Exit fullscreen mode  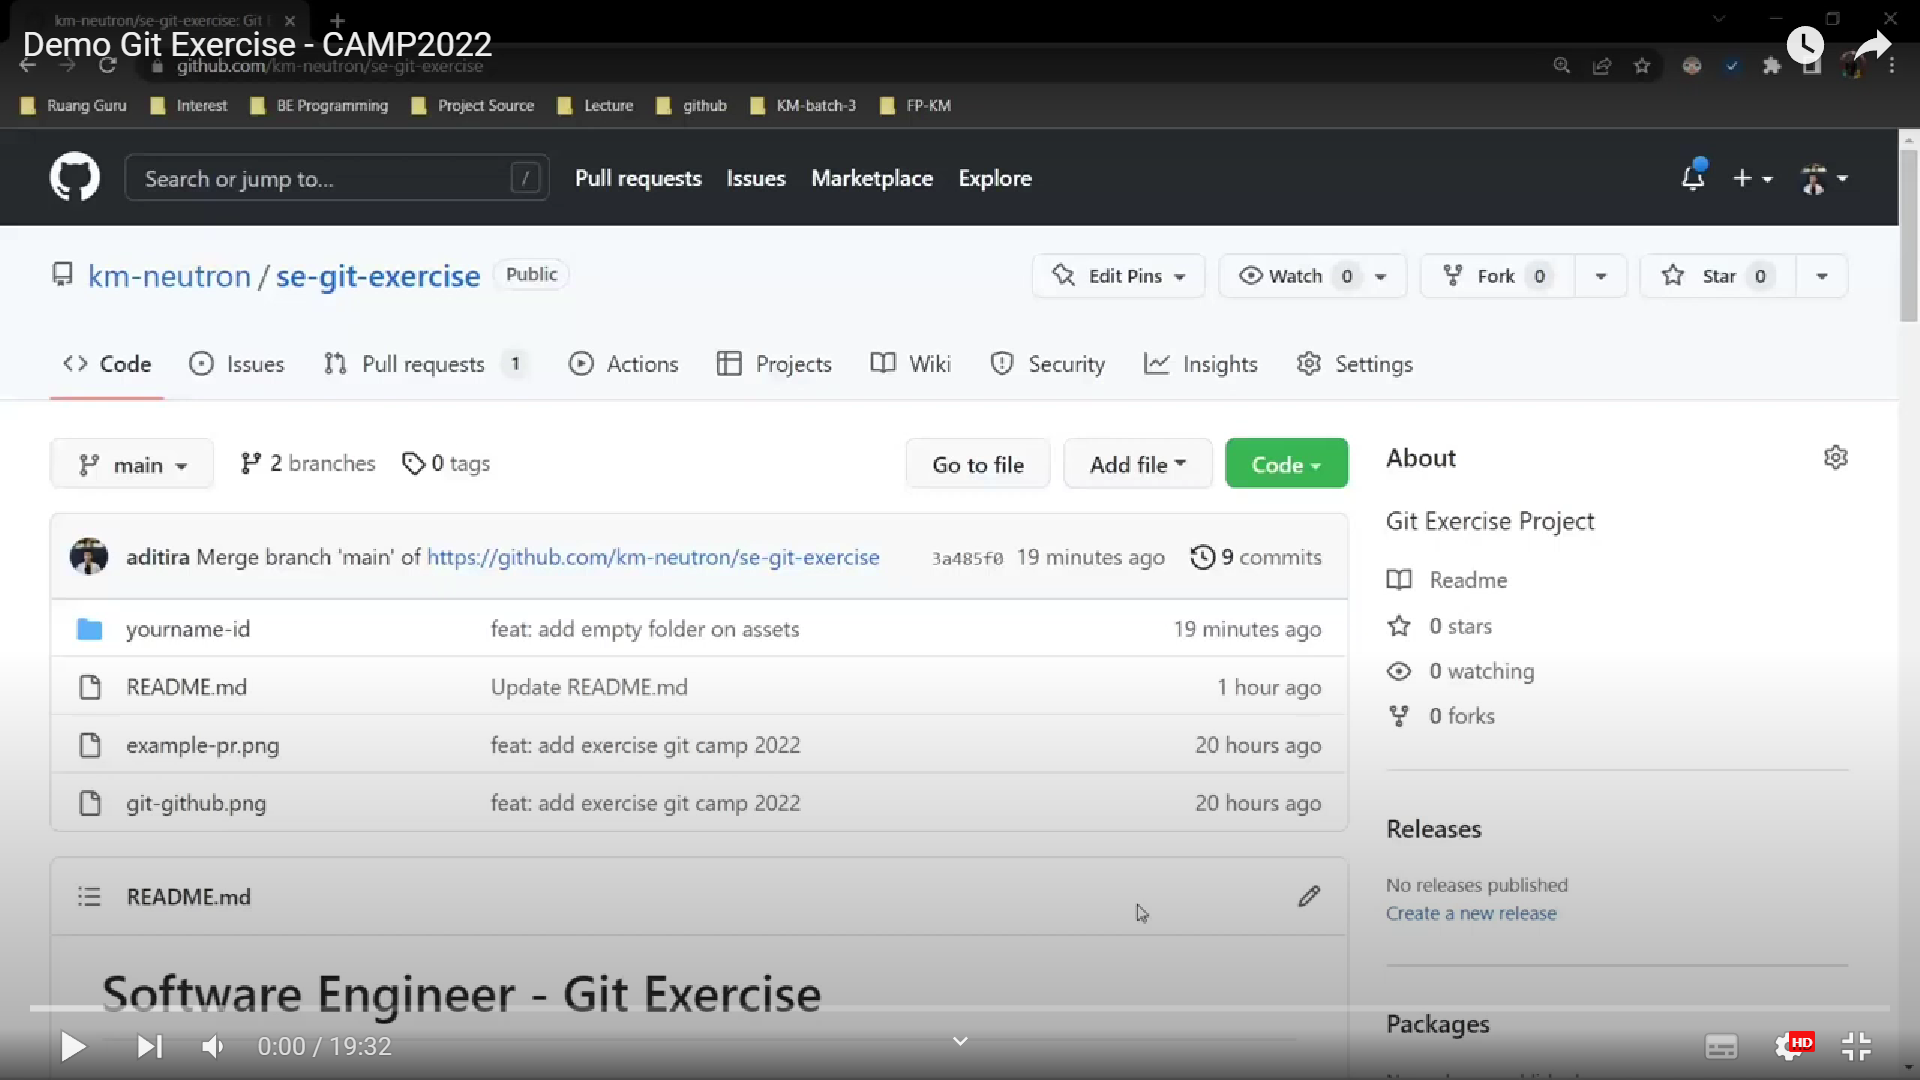click(x=1856, y=1046)
